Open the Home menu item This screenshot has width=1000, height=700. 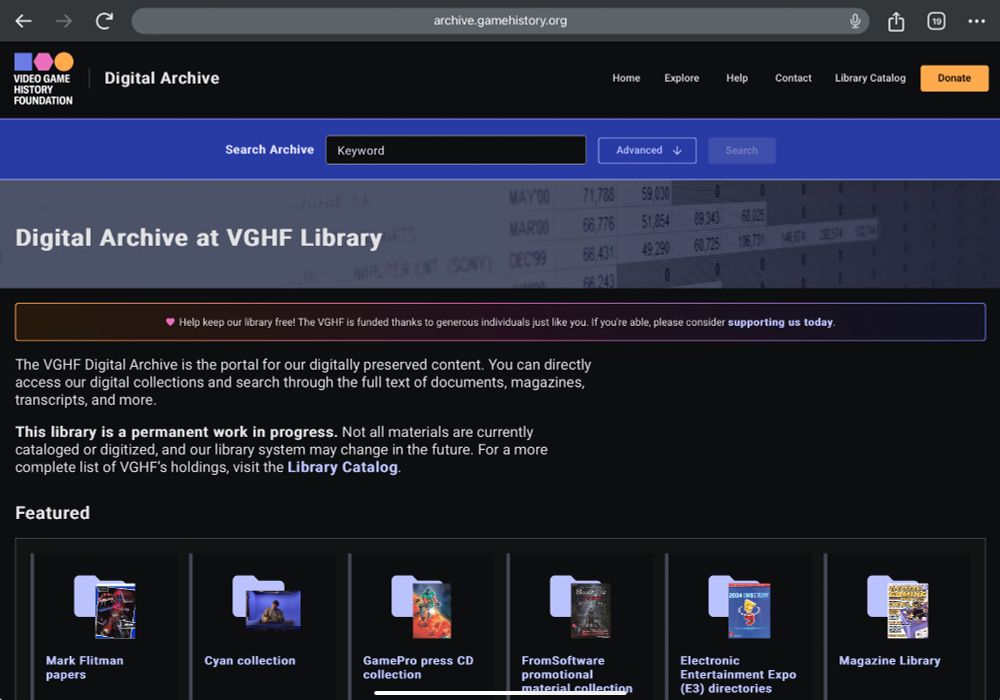(x=626, y=78)
